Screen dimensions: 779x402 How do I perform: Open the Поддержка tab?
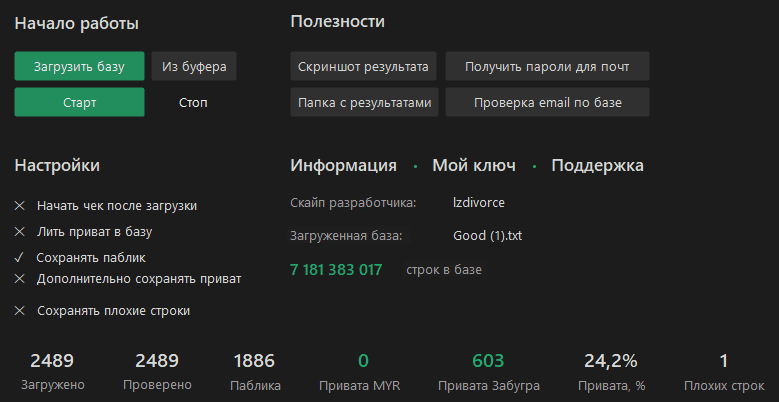tap(597, 165)
